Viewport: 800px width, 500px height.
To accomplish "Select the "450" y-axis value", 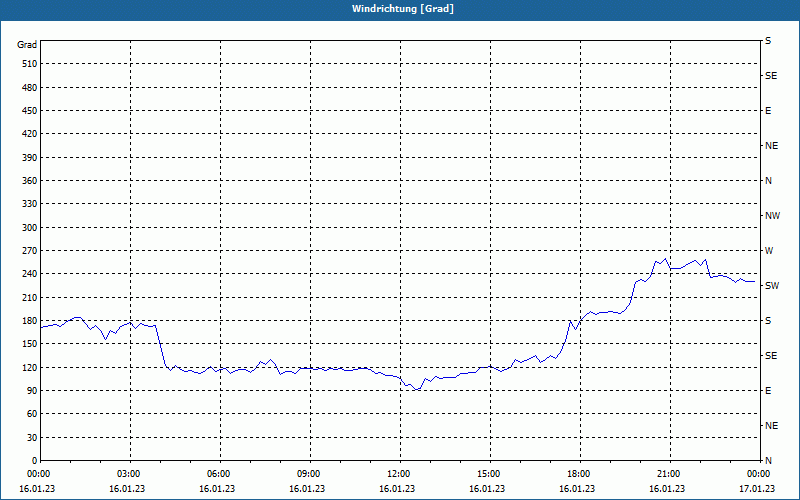I will coord(30,111).
